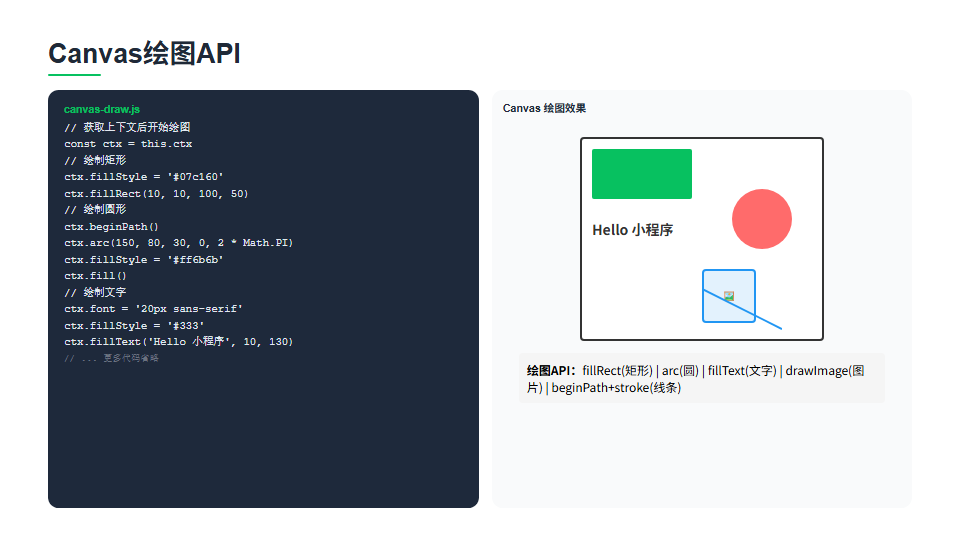Image resolution: width=960 pixels, height=540 pixels.
Task: Click the red circle in canvas
Action: (x=762, y=219)
